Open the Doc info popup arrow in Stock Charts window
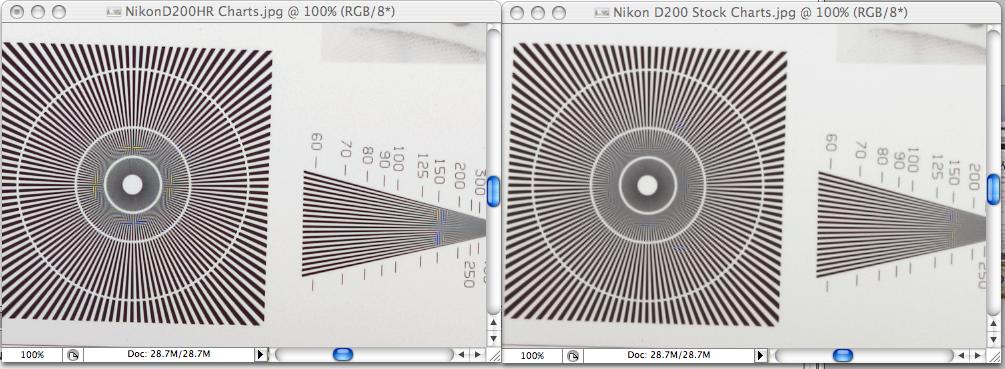 coord(761,355)
